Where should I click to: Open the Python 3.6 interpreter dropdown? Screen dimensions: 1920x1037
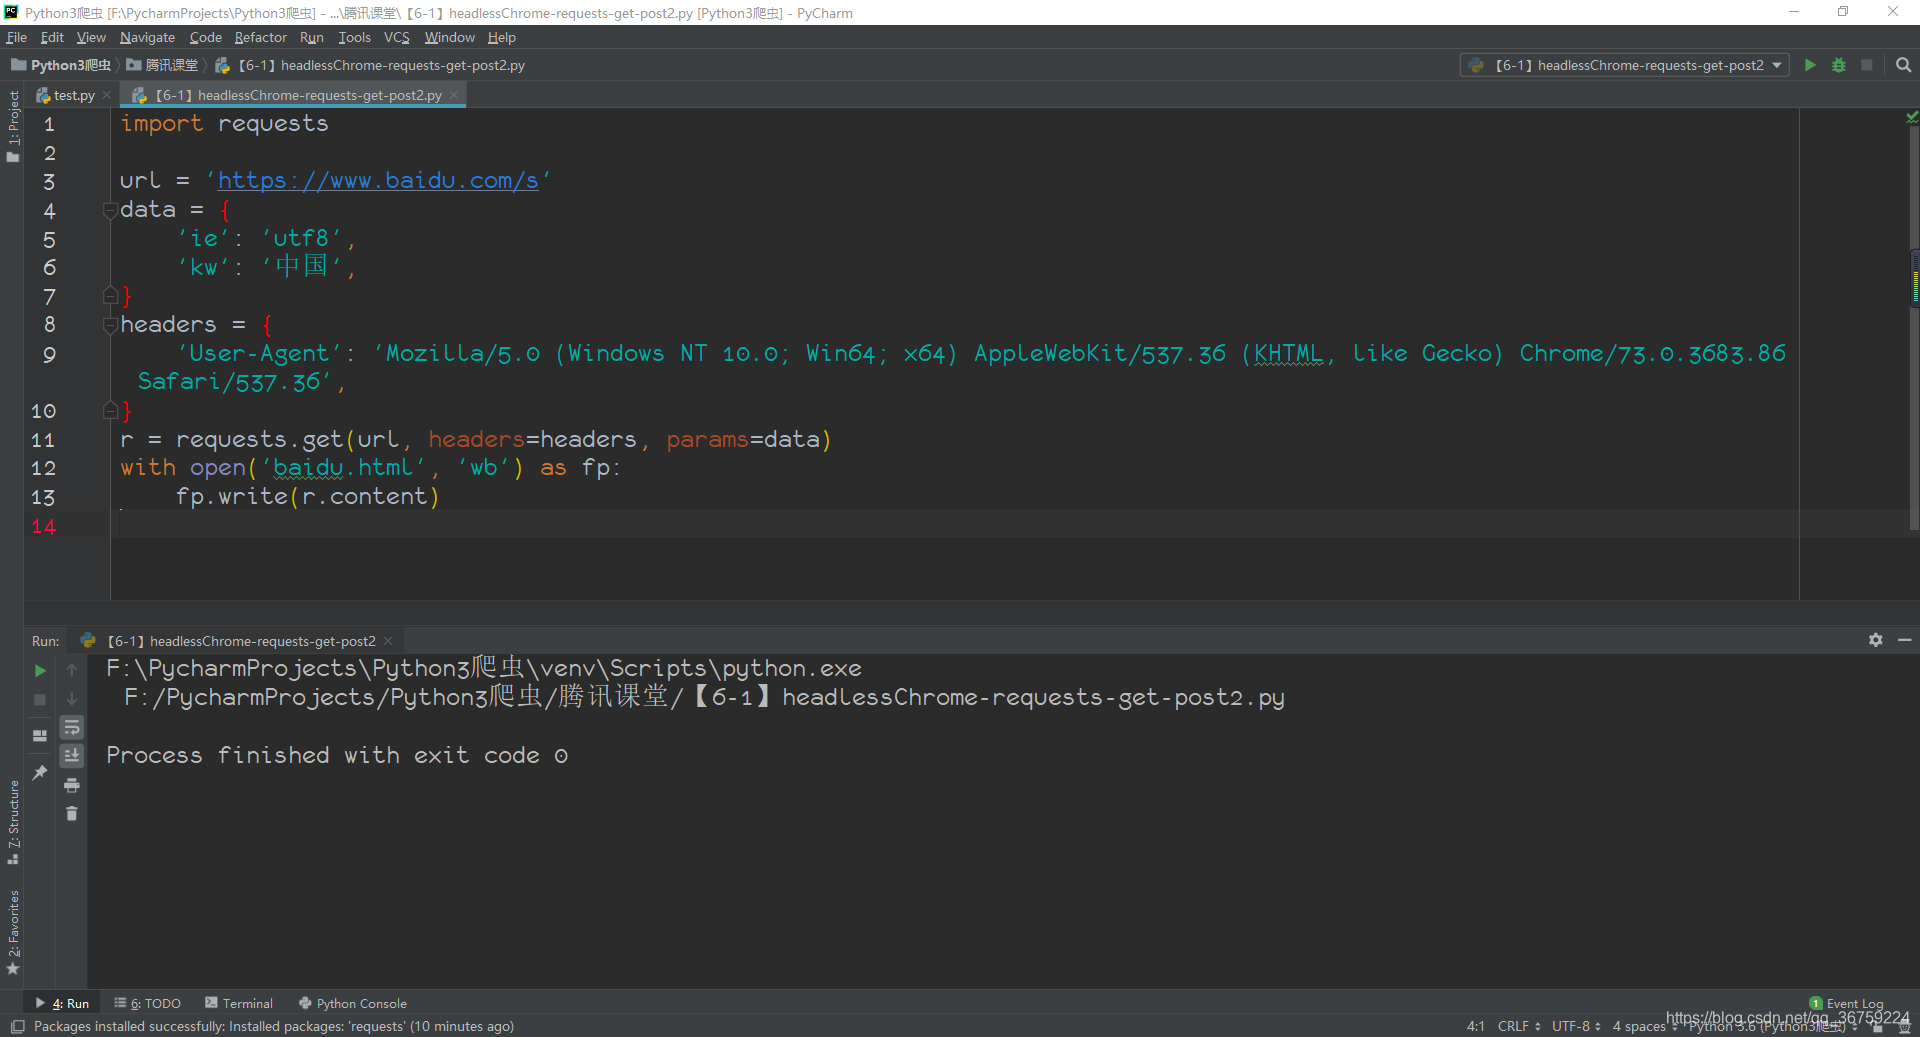click(x=1766, y=1026)
